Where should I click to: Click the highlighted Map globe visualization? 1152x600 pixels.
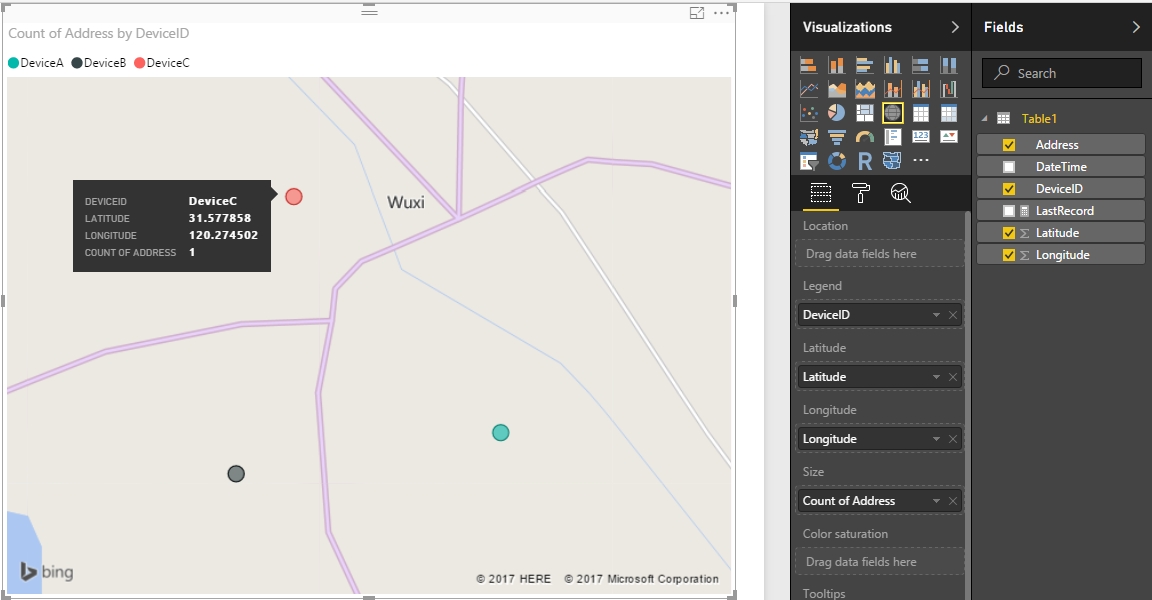coord(893,113)
